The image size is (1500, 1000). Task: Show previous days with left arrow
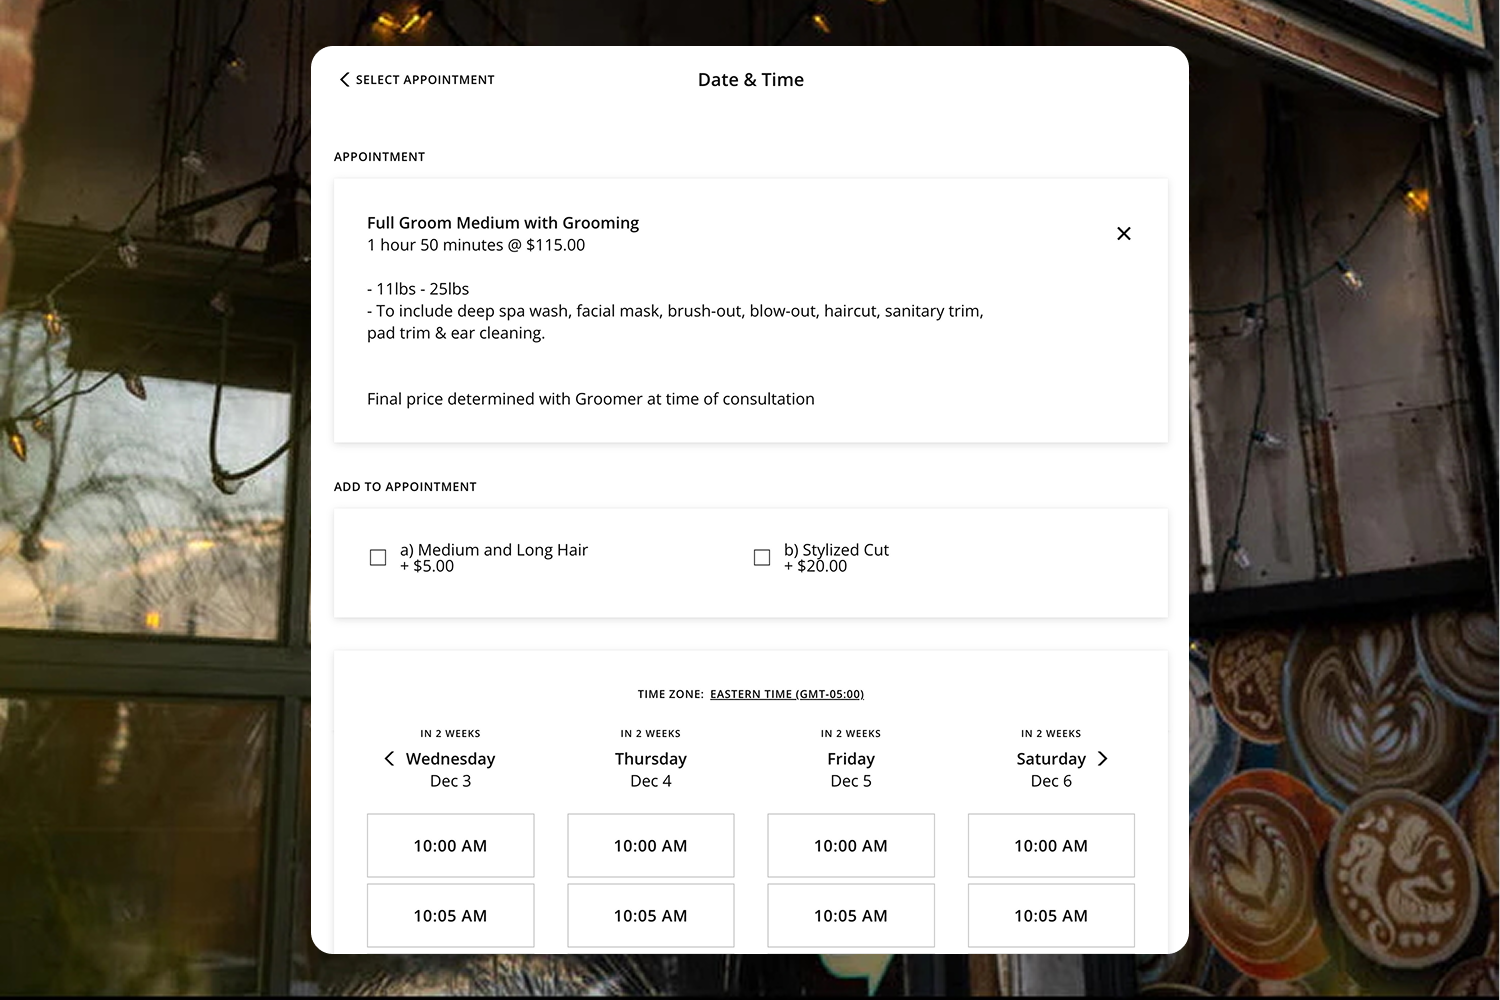point(389,759)
